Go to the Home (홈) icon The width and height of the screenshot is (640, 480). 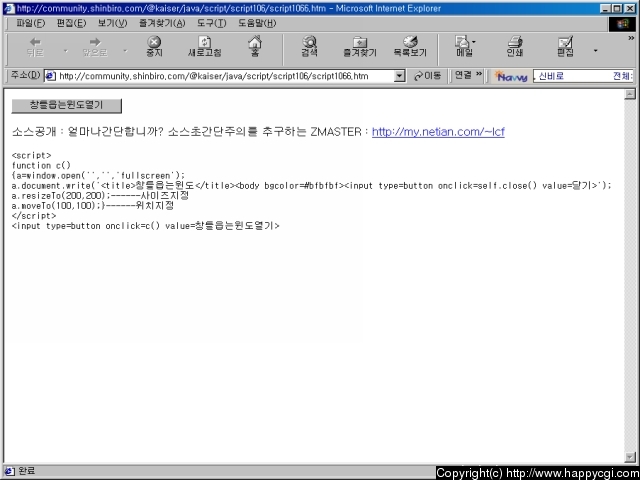[x=255, y=47]
